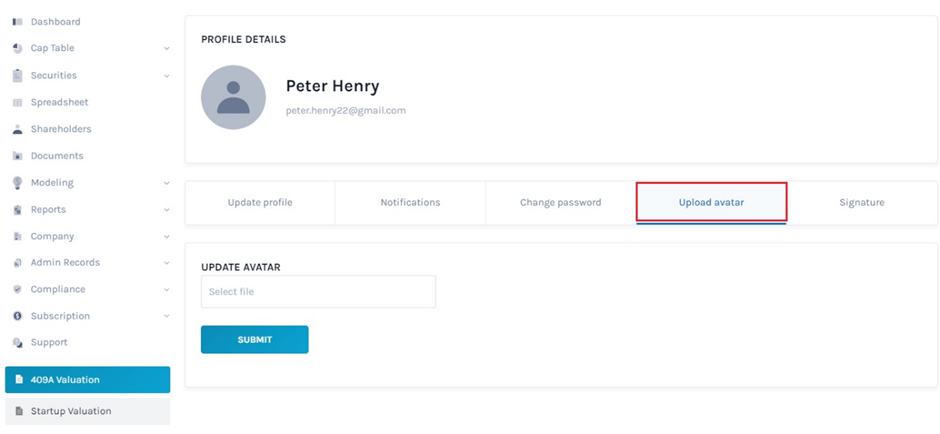
Task: Click the Securities clipboard icon
Action: click(17, 76)
